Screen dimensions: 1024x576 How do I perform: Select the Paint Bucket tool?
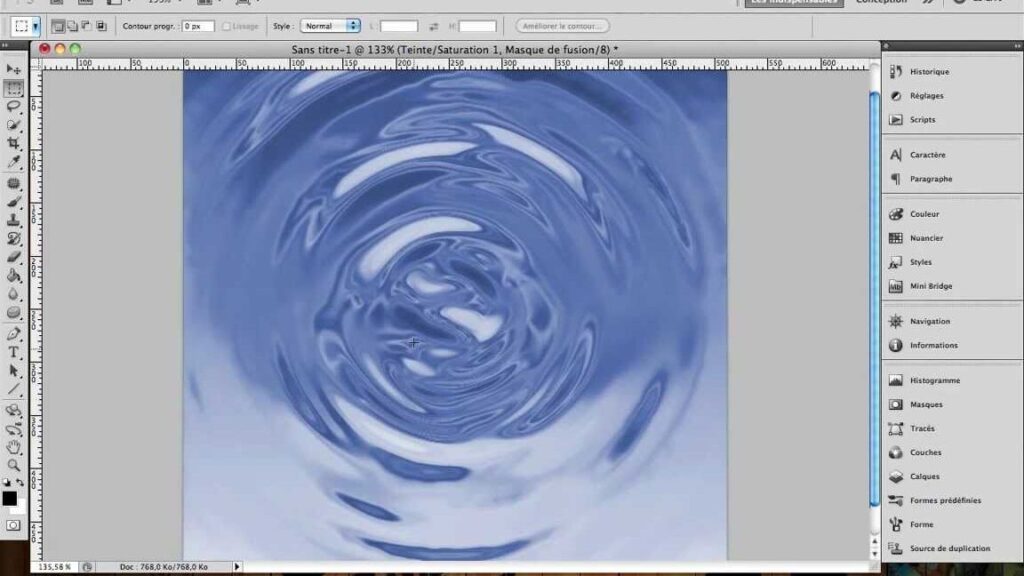13,276
